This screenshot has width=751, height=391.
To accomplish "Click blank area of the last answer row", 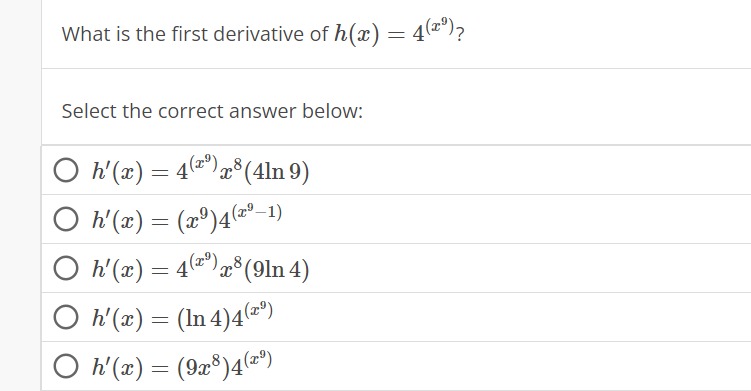I will [527, 366].
